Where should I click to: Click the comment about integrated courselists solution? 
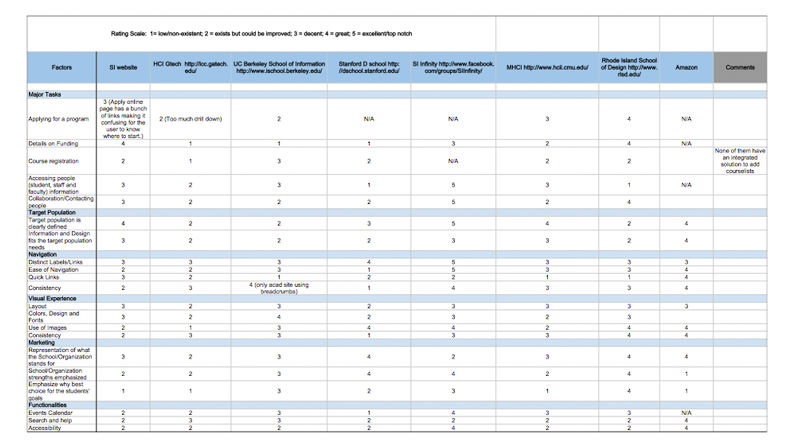coord(740,161)
